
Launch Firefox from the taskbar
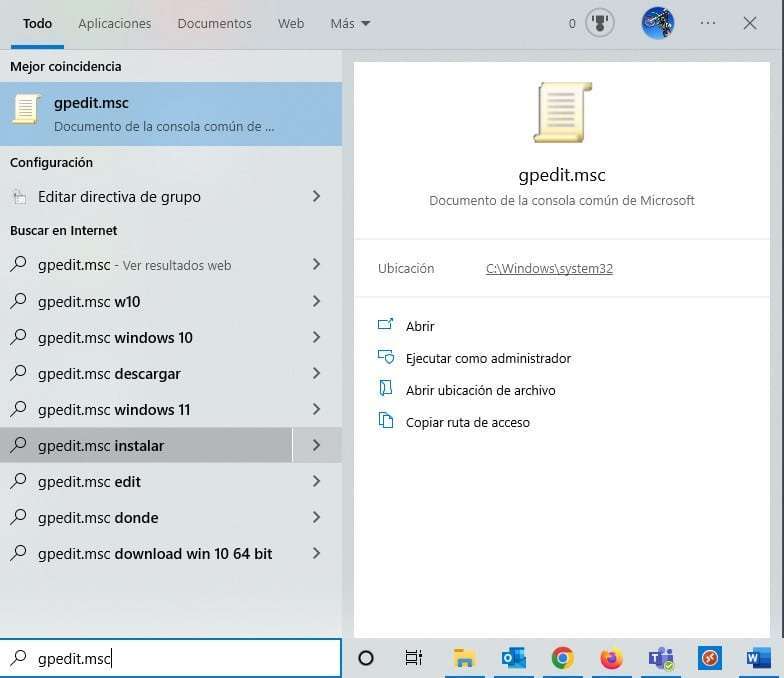pos(611,658)
